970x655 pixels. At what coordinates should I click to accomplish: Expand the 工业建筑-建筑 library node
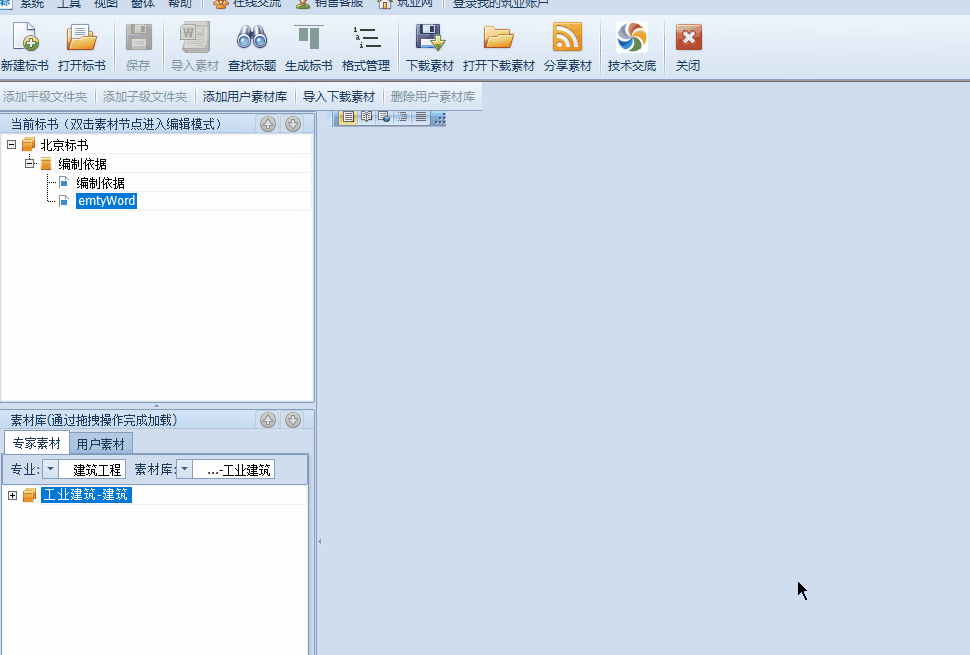(12, 495)
